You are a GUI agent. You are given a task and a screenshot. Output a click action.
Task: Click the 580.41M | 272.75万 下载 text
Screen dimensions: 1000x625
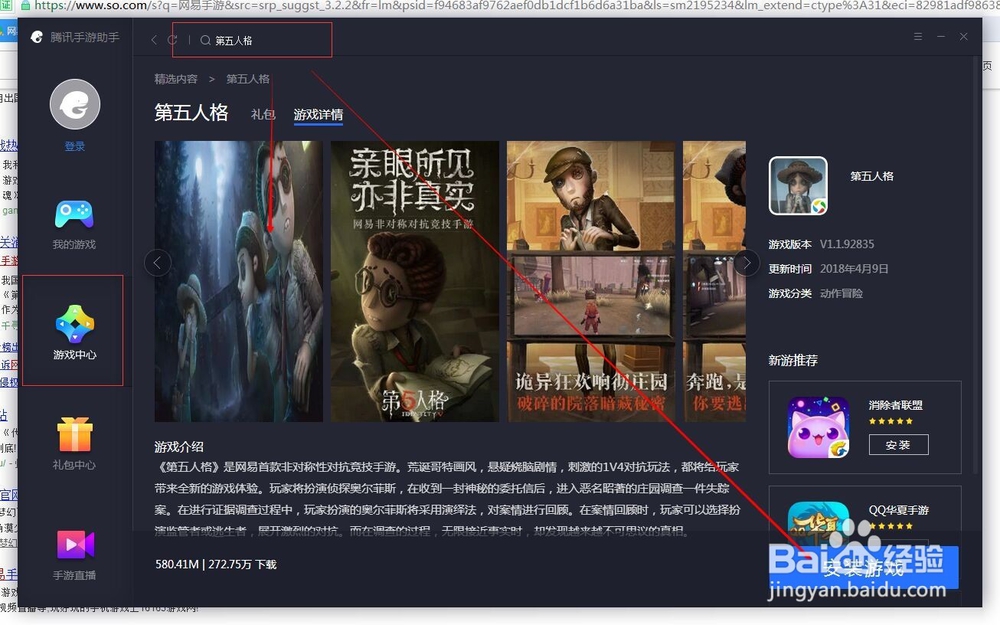click(216, 564)
